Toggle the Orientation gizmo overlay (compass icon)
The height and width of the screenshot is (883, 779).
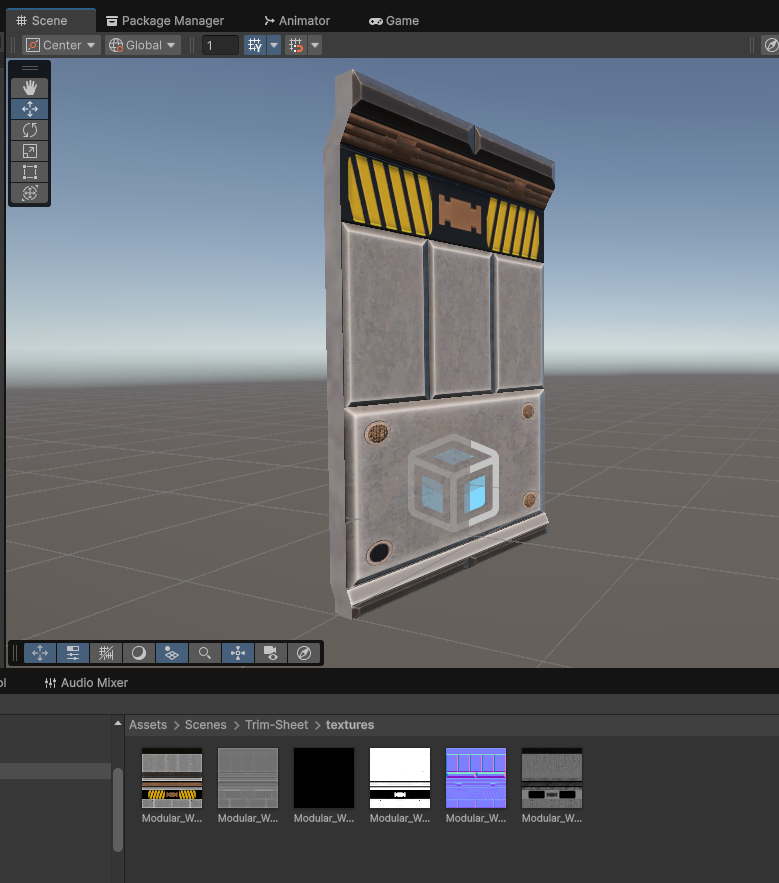(x=304, y=653)
